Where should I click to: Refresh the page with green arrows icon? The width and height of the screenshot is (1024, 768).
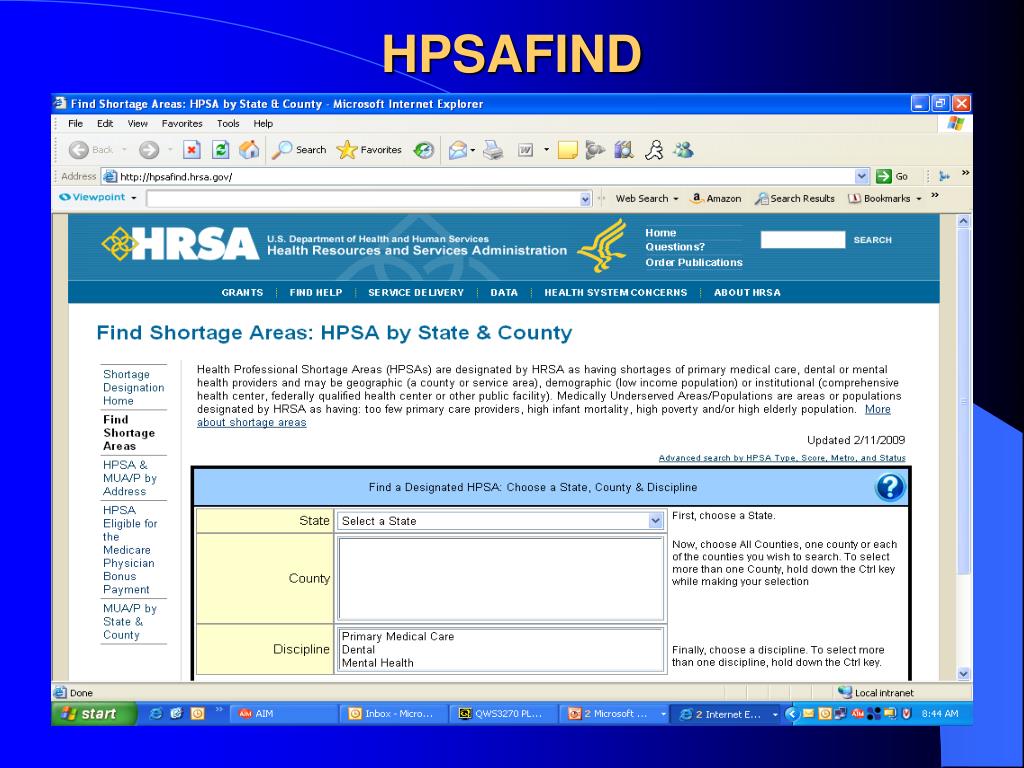point(221,150)
